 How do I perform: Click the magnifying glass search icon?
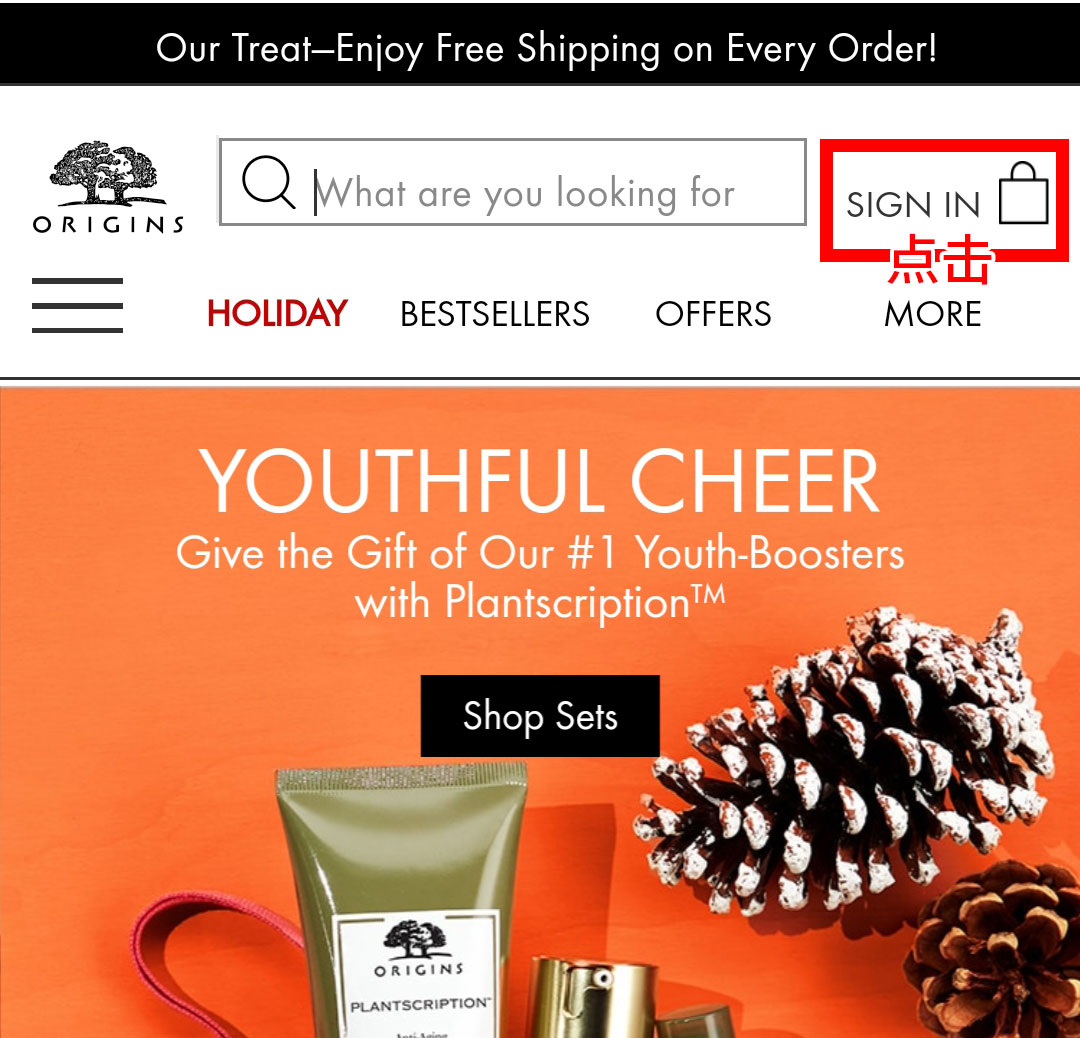[269, 183]
